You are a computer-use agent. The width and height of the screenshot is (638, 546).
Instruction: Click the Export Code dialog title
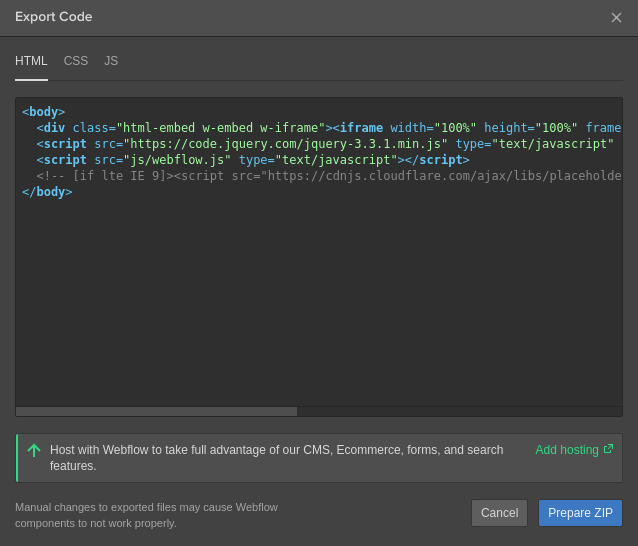54,17
